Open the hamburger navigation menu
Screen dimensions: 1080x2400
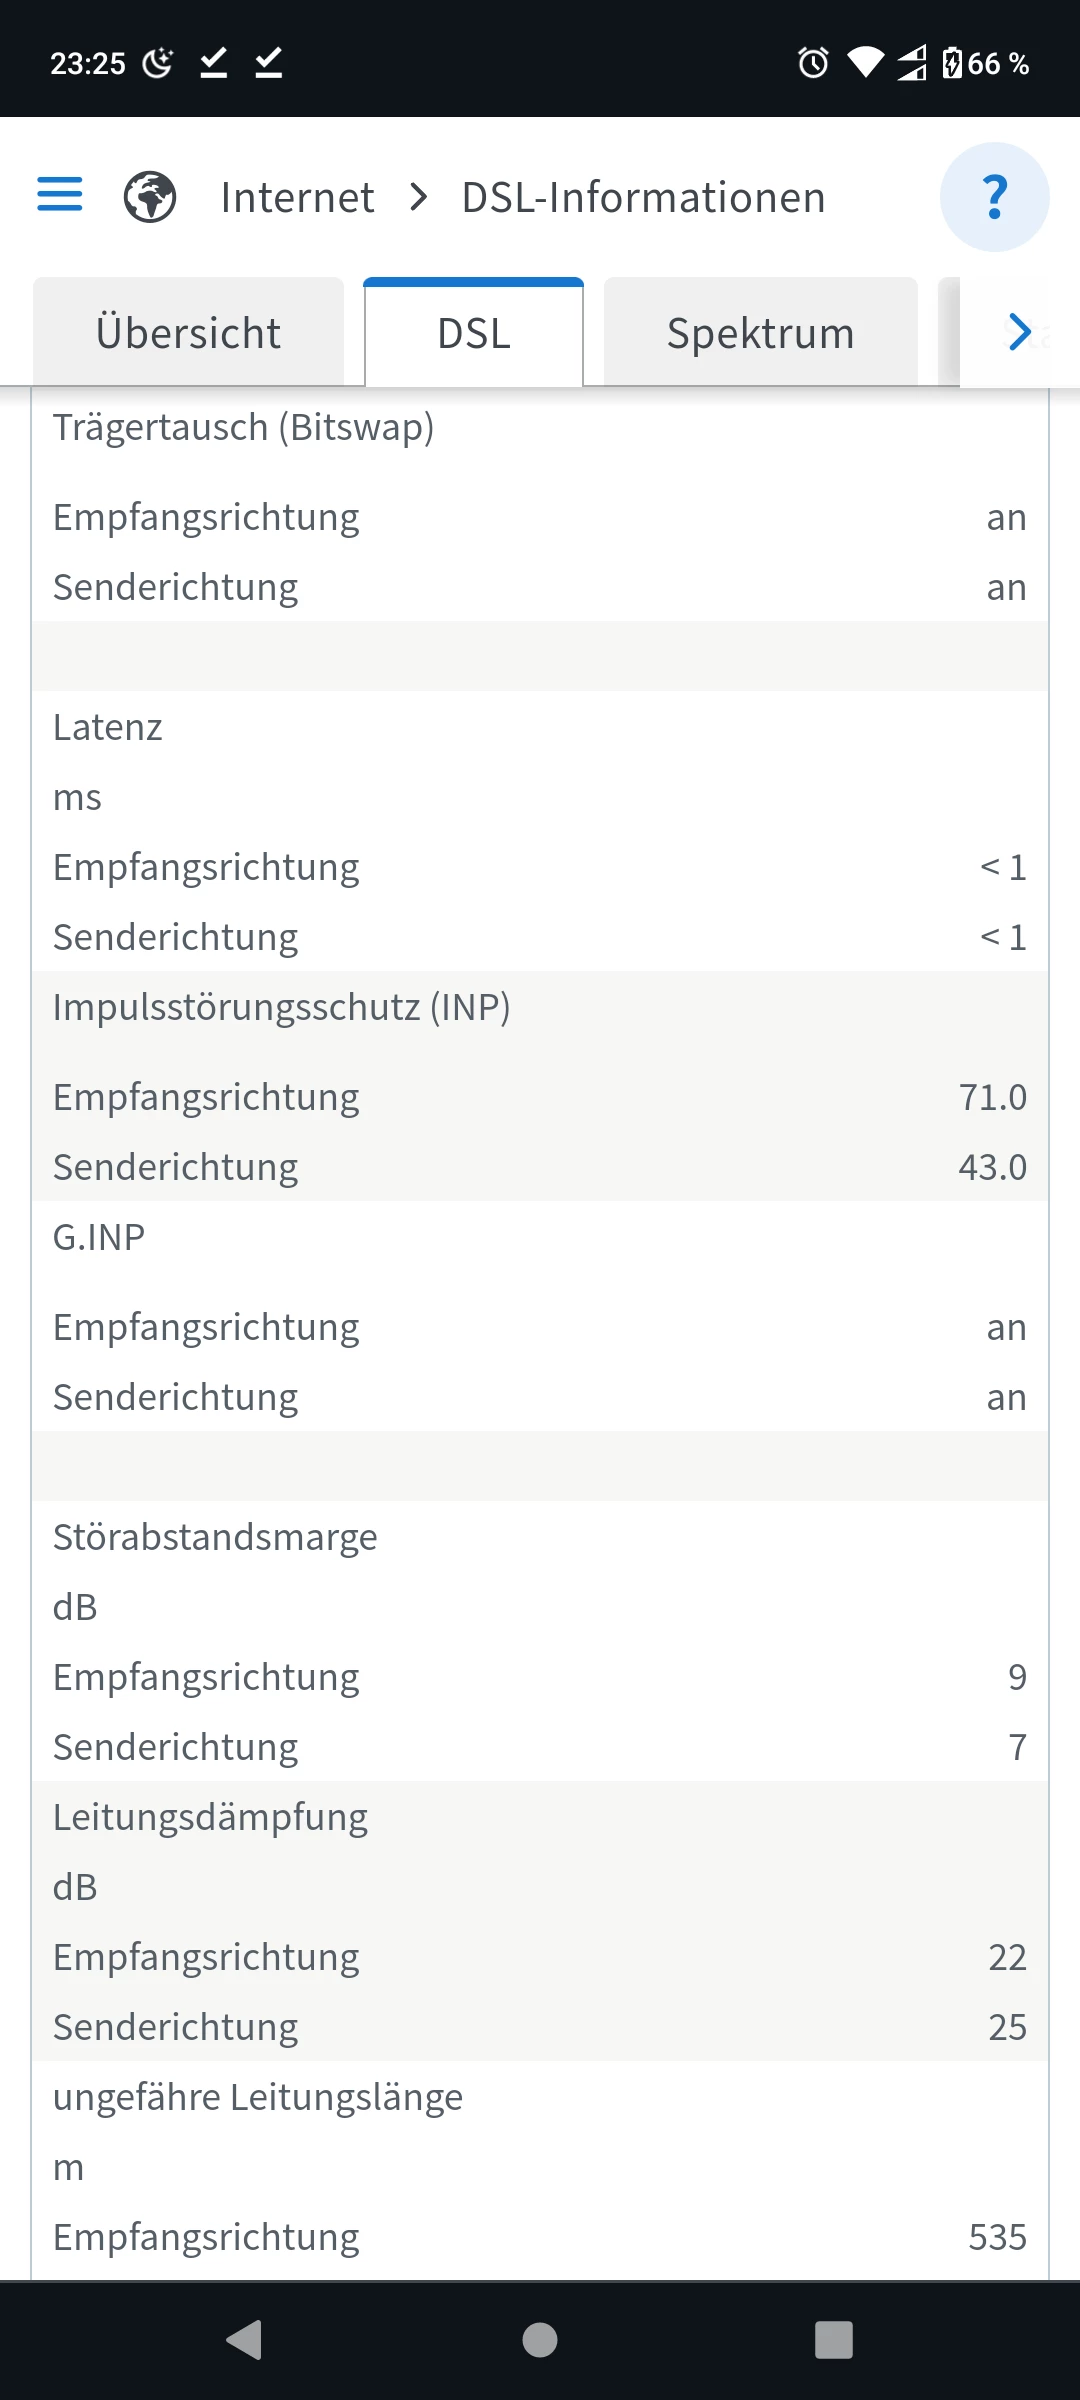pos(60,194)
